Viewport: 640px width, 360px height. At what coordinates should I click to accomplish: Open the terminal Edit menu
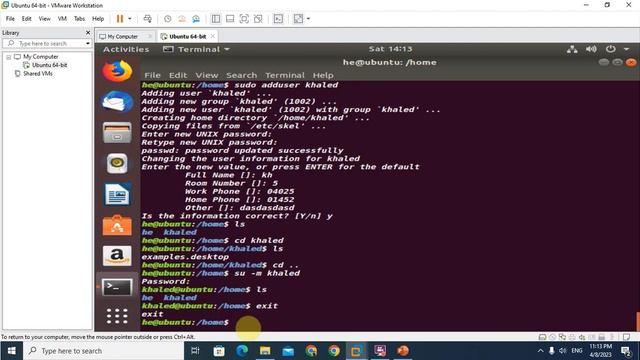click(x=178, y=76)
